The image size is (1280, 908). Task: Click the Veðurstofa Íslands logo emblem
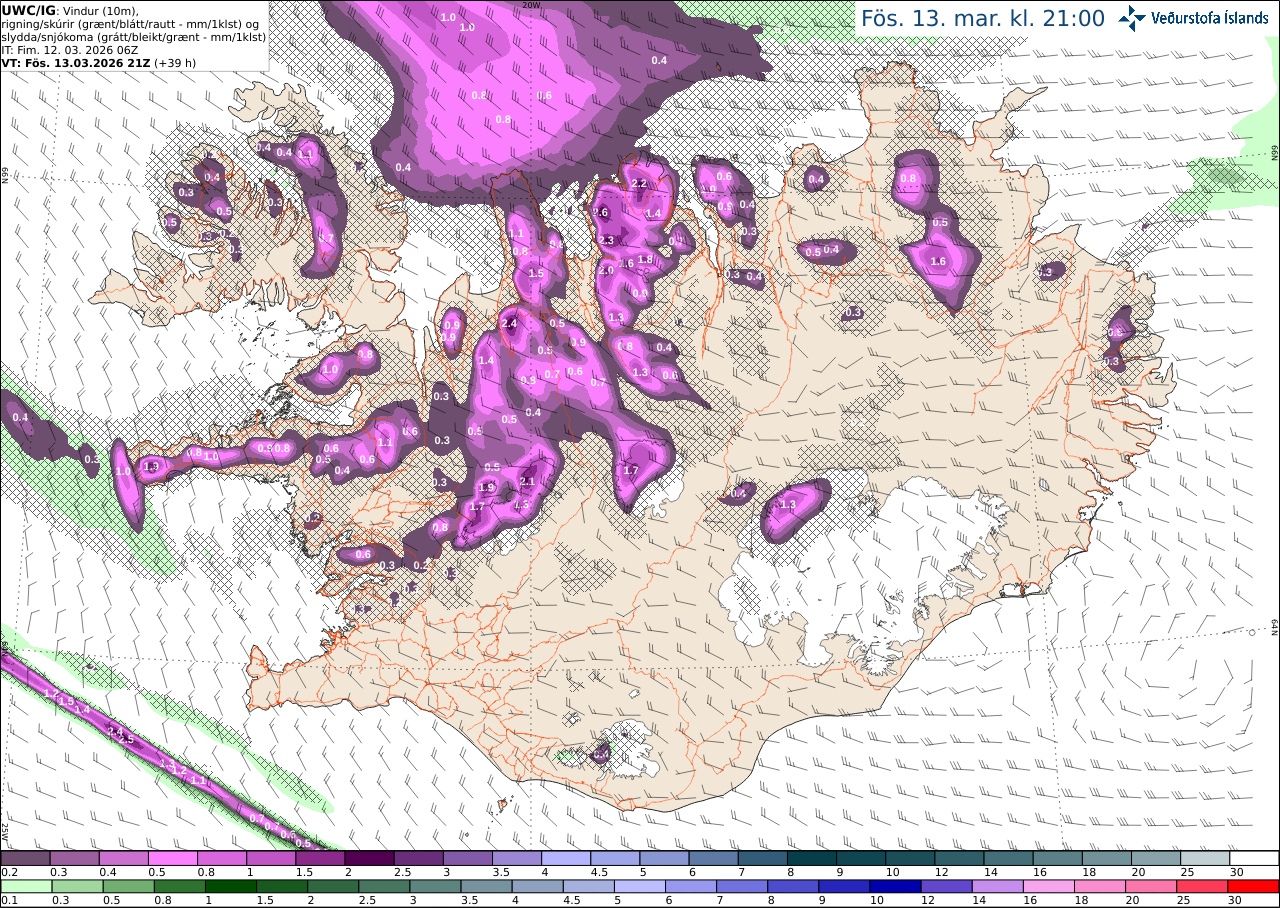coord(1133,17)
